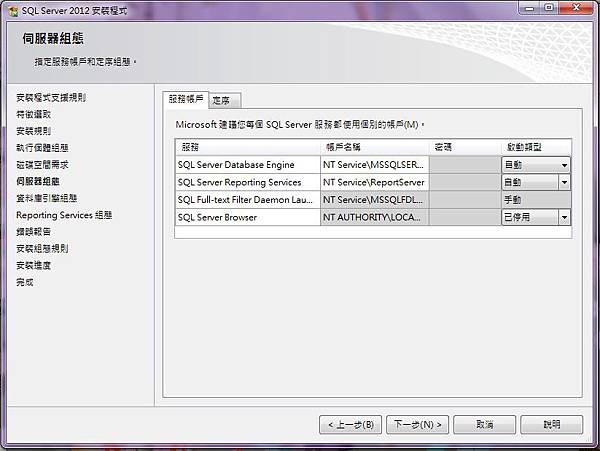Select 執行個體組態 step in sidebar
This screenshot has width=600, height=451.
click(42, 148)
